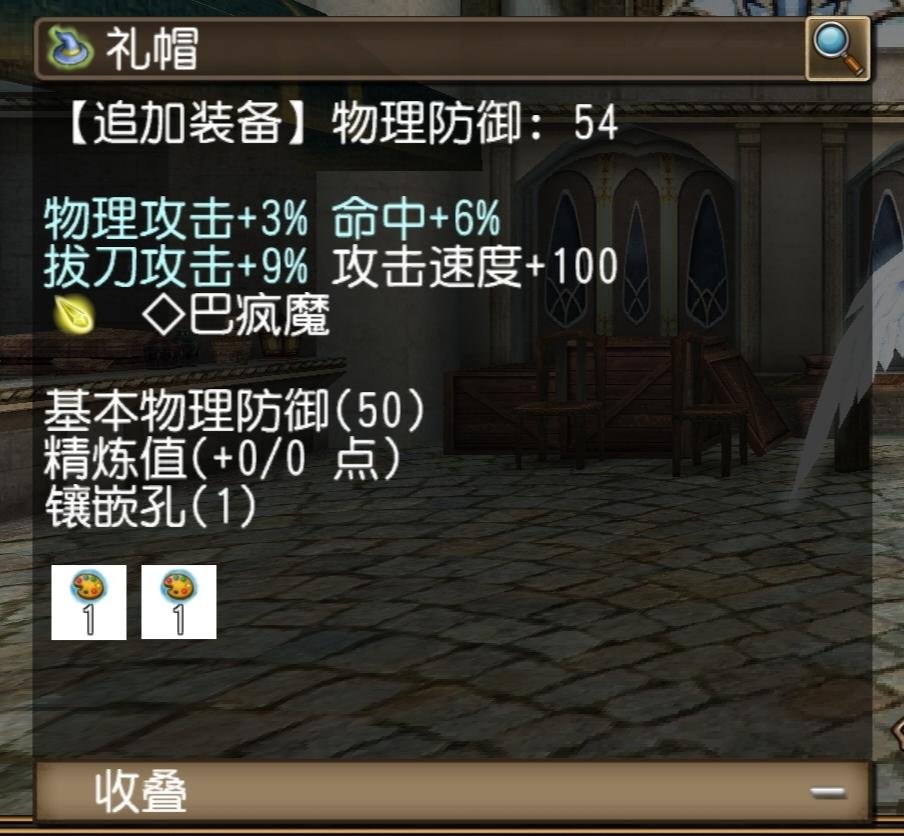Click the magnifying glass inspect icon
The width and height of the screenshot is (904, 836).
click(838, 48)
